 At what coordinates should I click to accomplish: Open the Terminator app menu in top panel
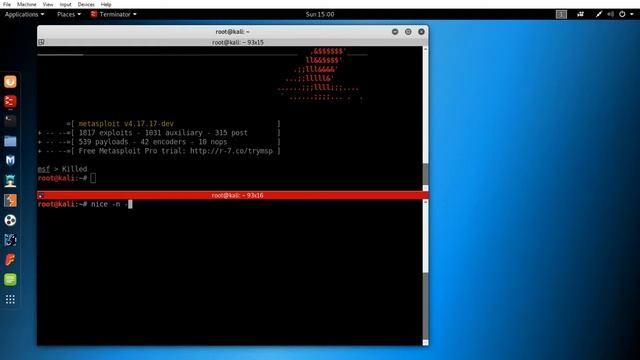tap(113, 14)
